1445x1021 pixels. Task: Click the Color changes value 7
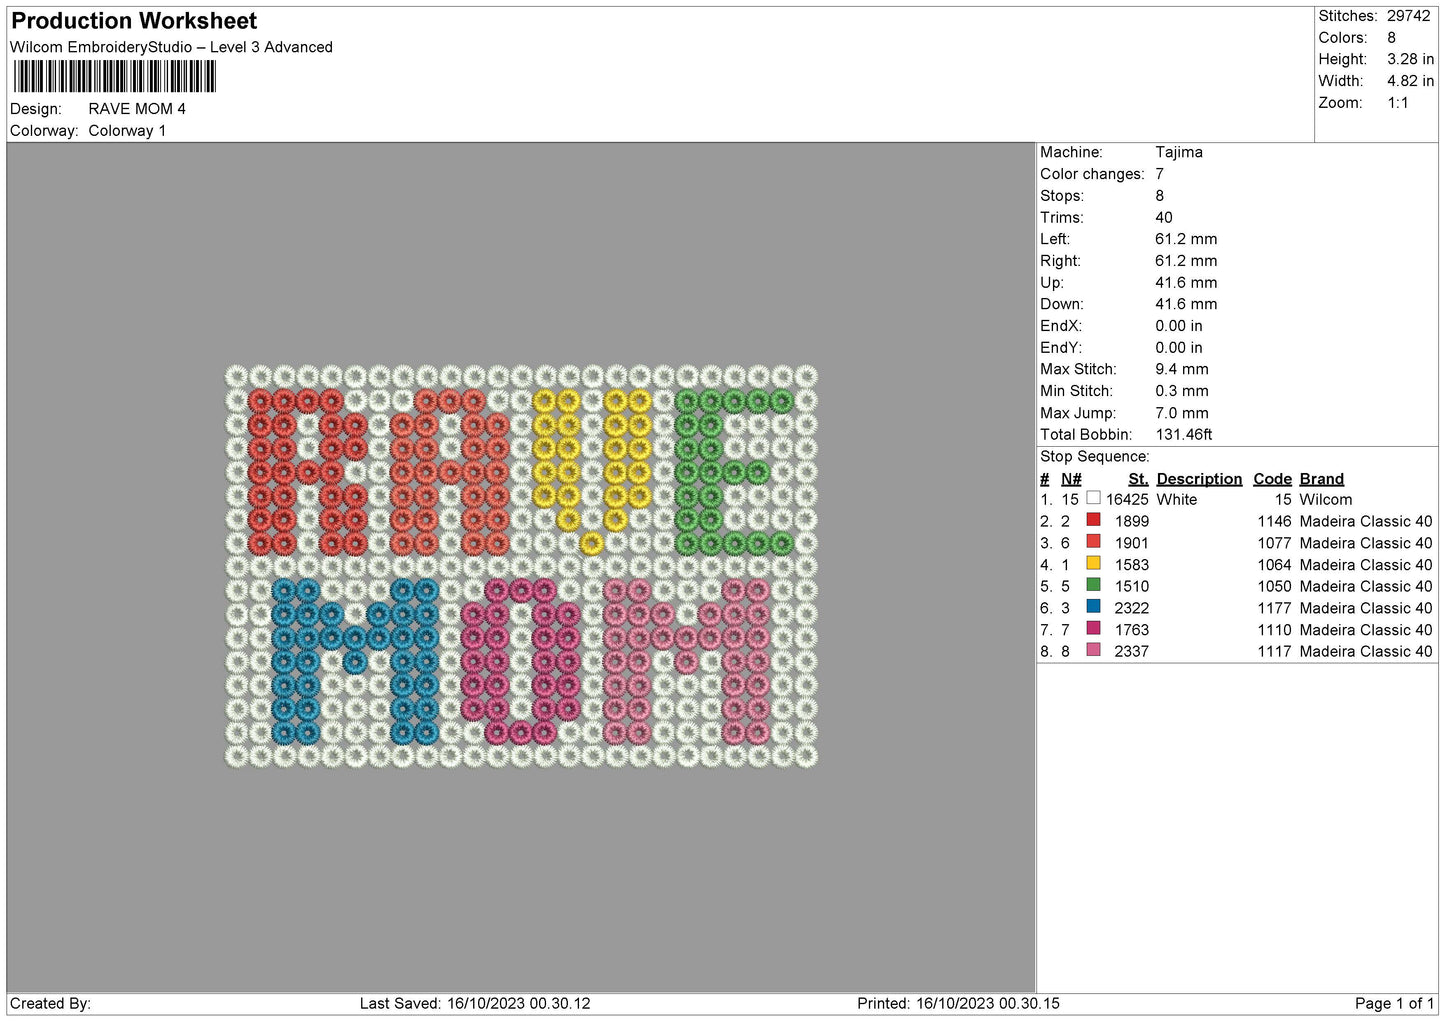[1159, 174]
